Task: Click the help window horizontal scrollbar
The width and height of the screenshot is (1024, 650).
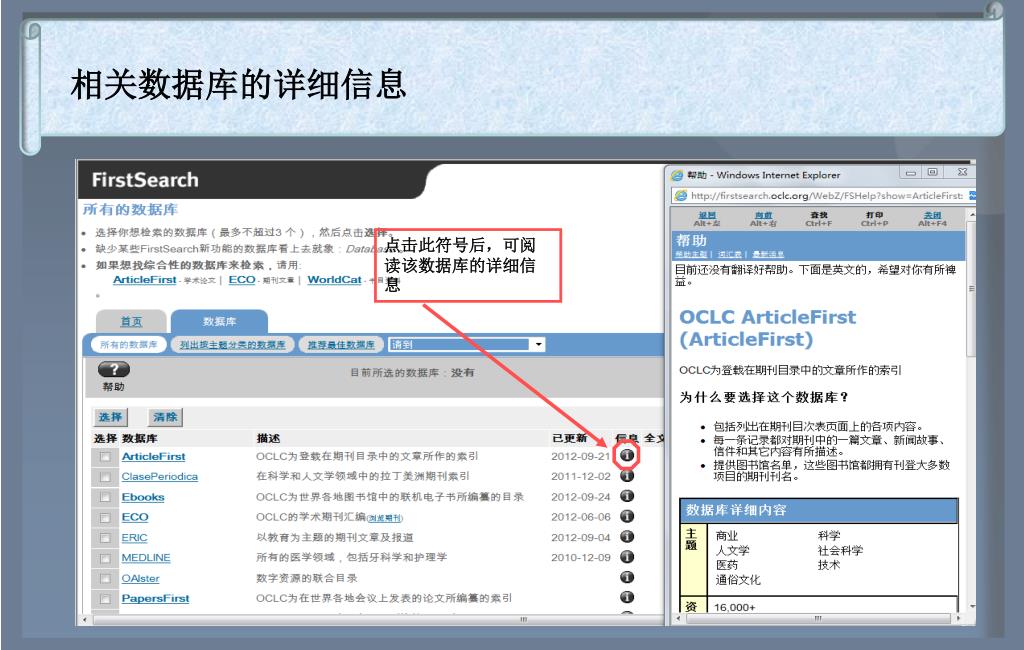Action: [x=818, y=618]
